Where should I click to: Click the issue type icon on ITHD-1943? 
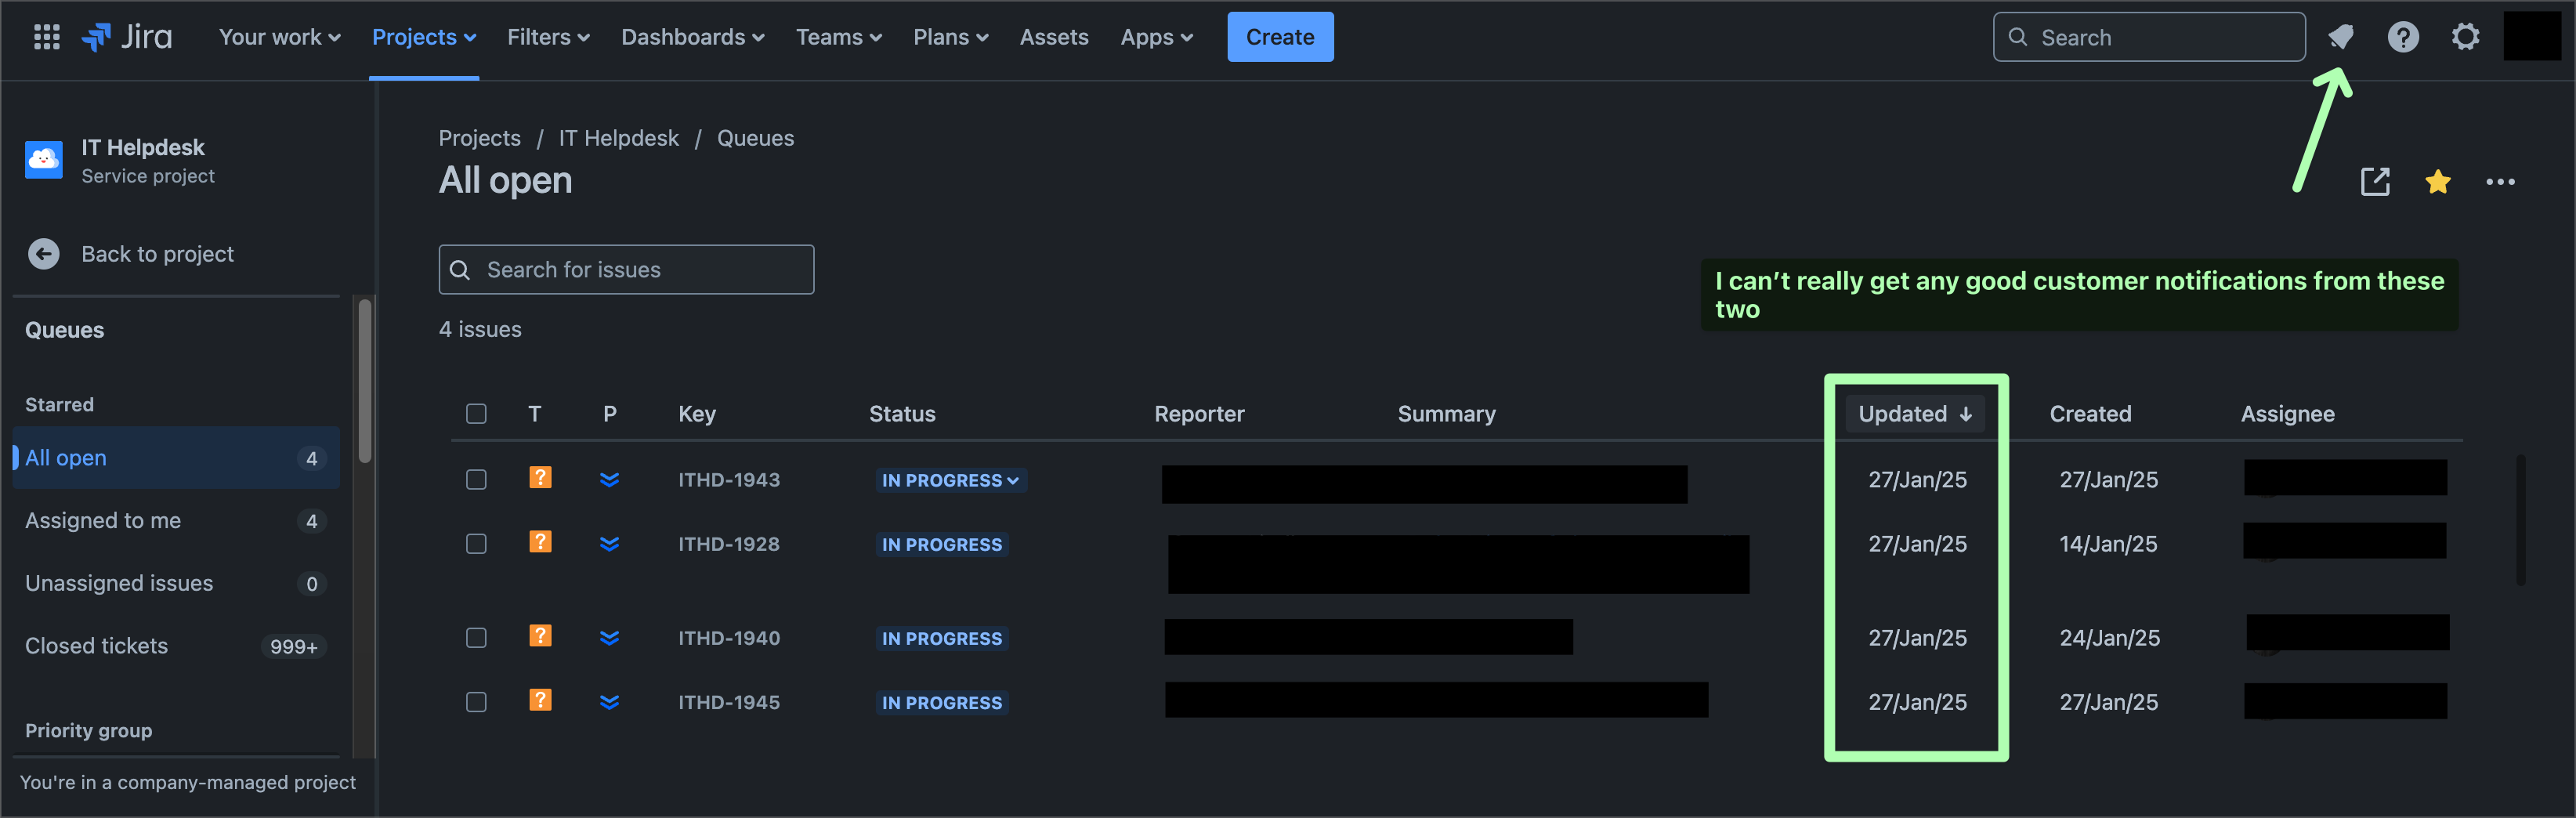click(x=541, y=479)
